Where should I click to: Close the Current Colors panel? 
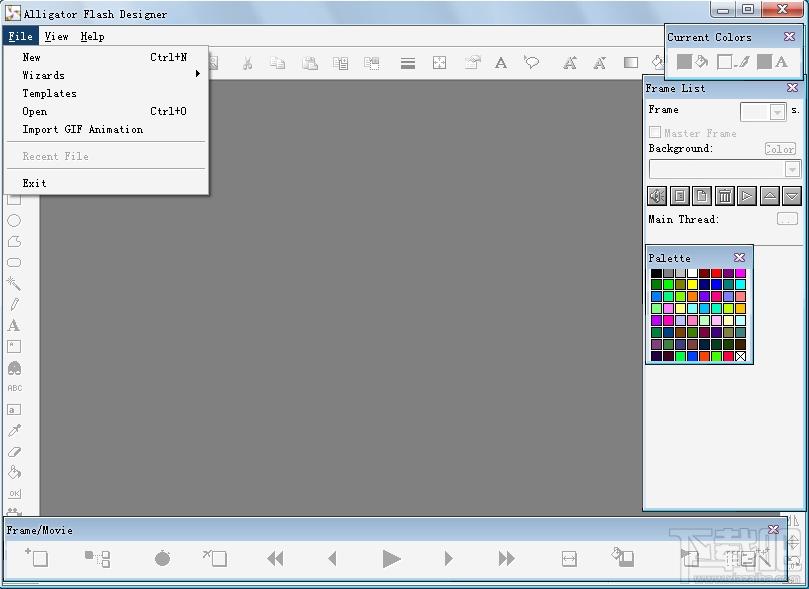pos(789,37)
